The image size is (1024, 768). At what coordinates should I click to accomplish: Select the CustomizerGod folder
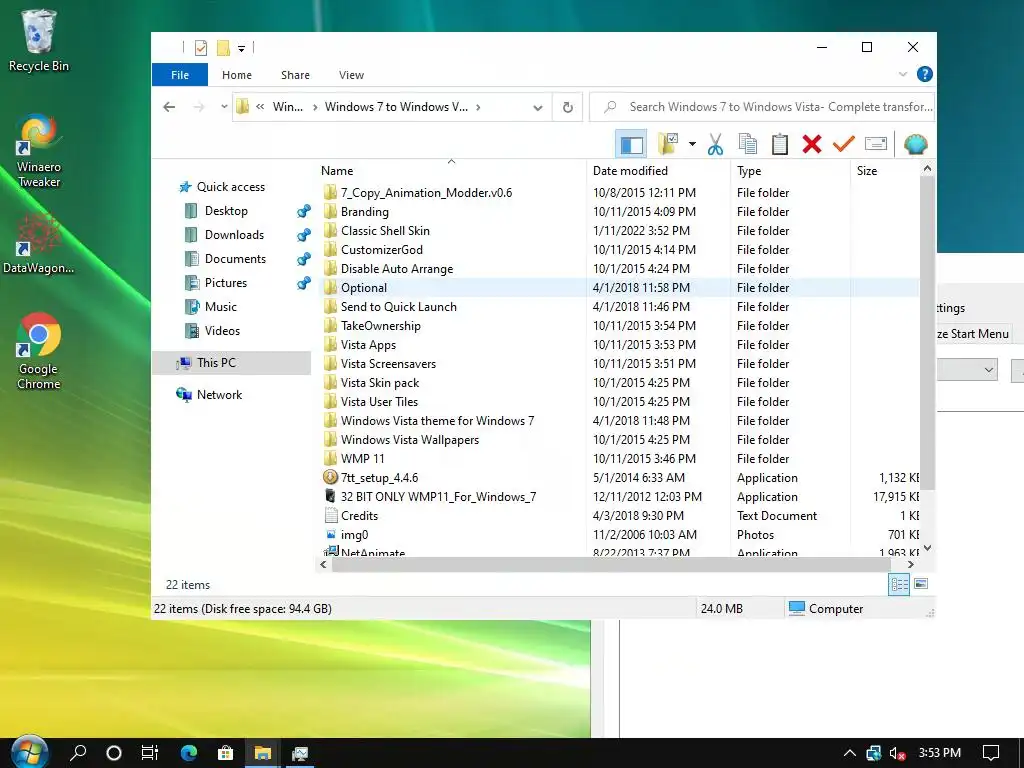coord(381,249)
